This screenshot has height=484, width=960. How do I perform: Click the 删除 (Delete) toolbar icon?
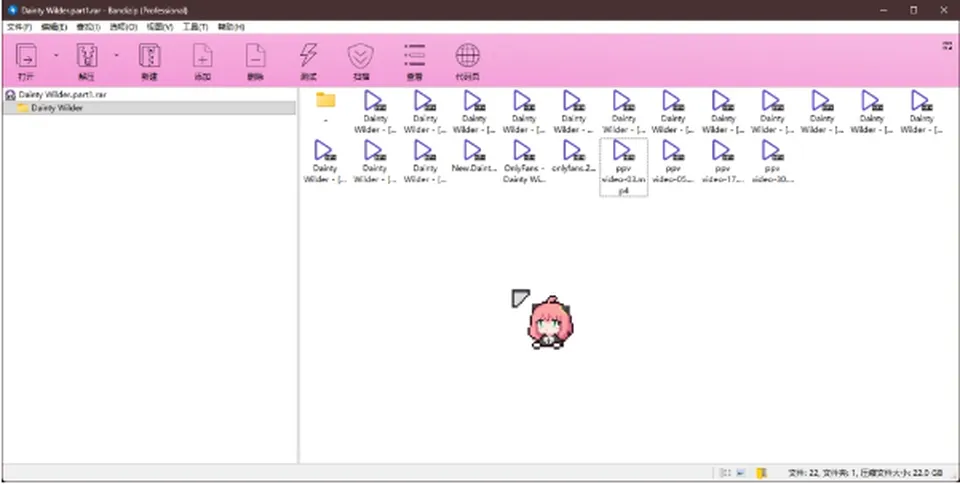point(255,56)
